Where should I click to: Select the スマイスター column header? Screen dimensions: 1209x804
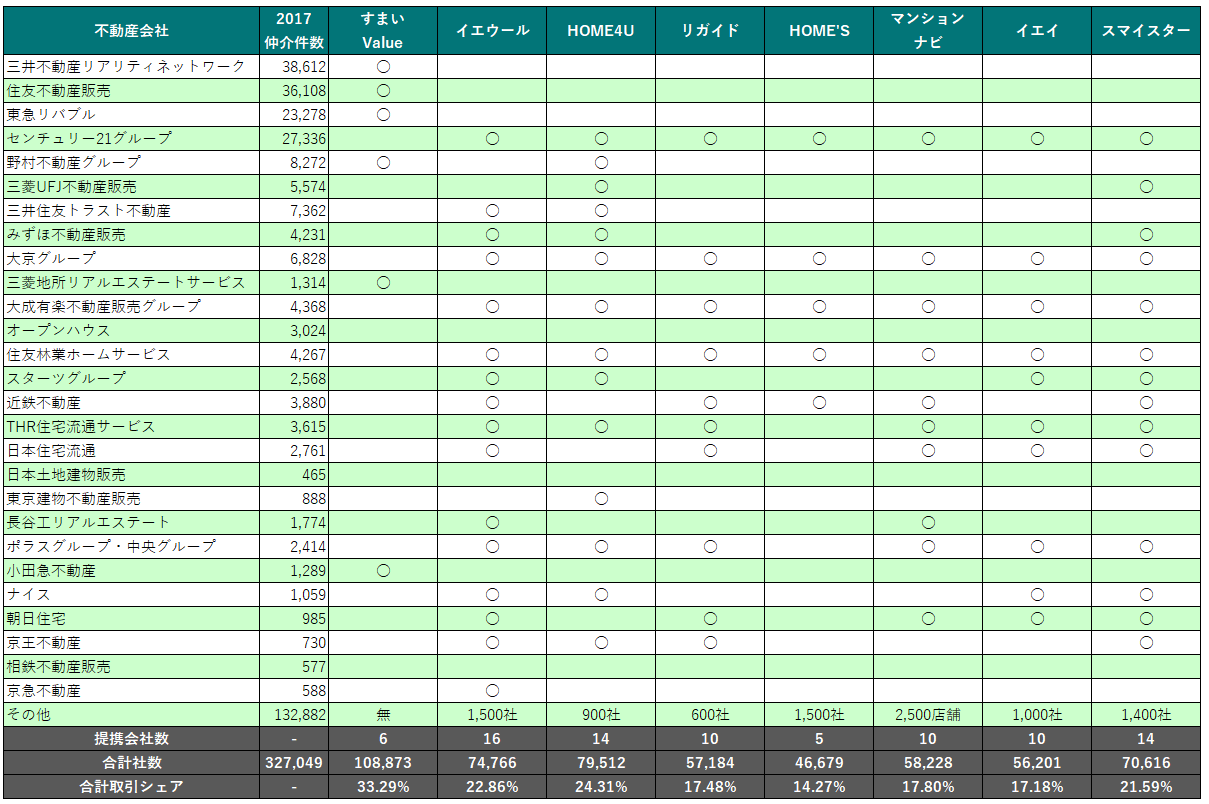(1145, 30)
